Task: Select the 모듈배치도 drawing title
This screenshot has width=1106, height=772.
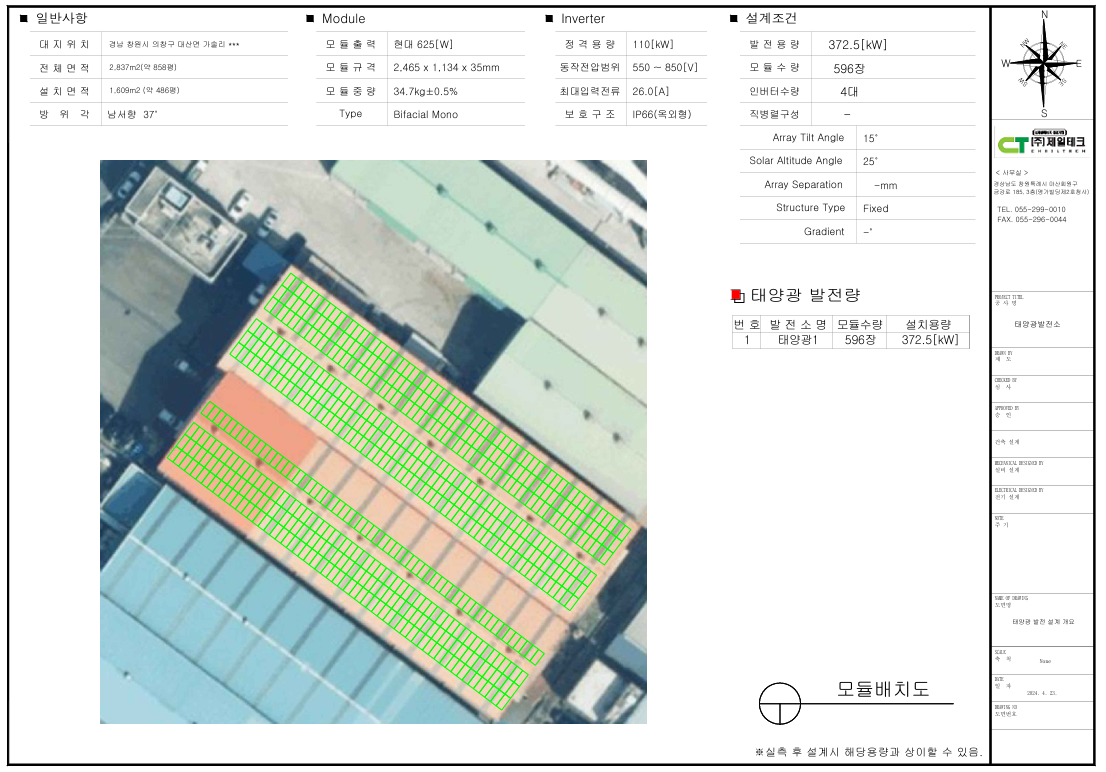Action: tap(883, 690)
